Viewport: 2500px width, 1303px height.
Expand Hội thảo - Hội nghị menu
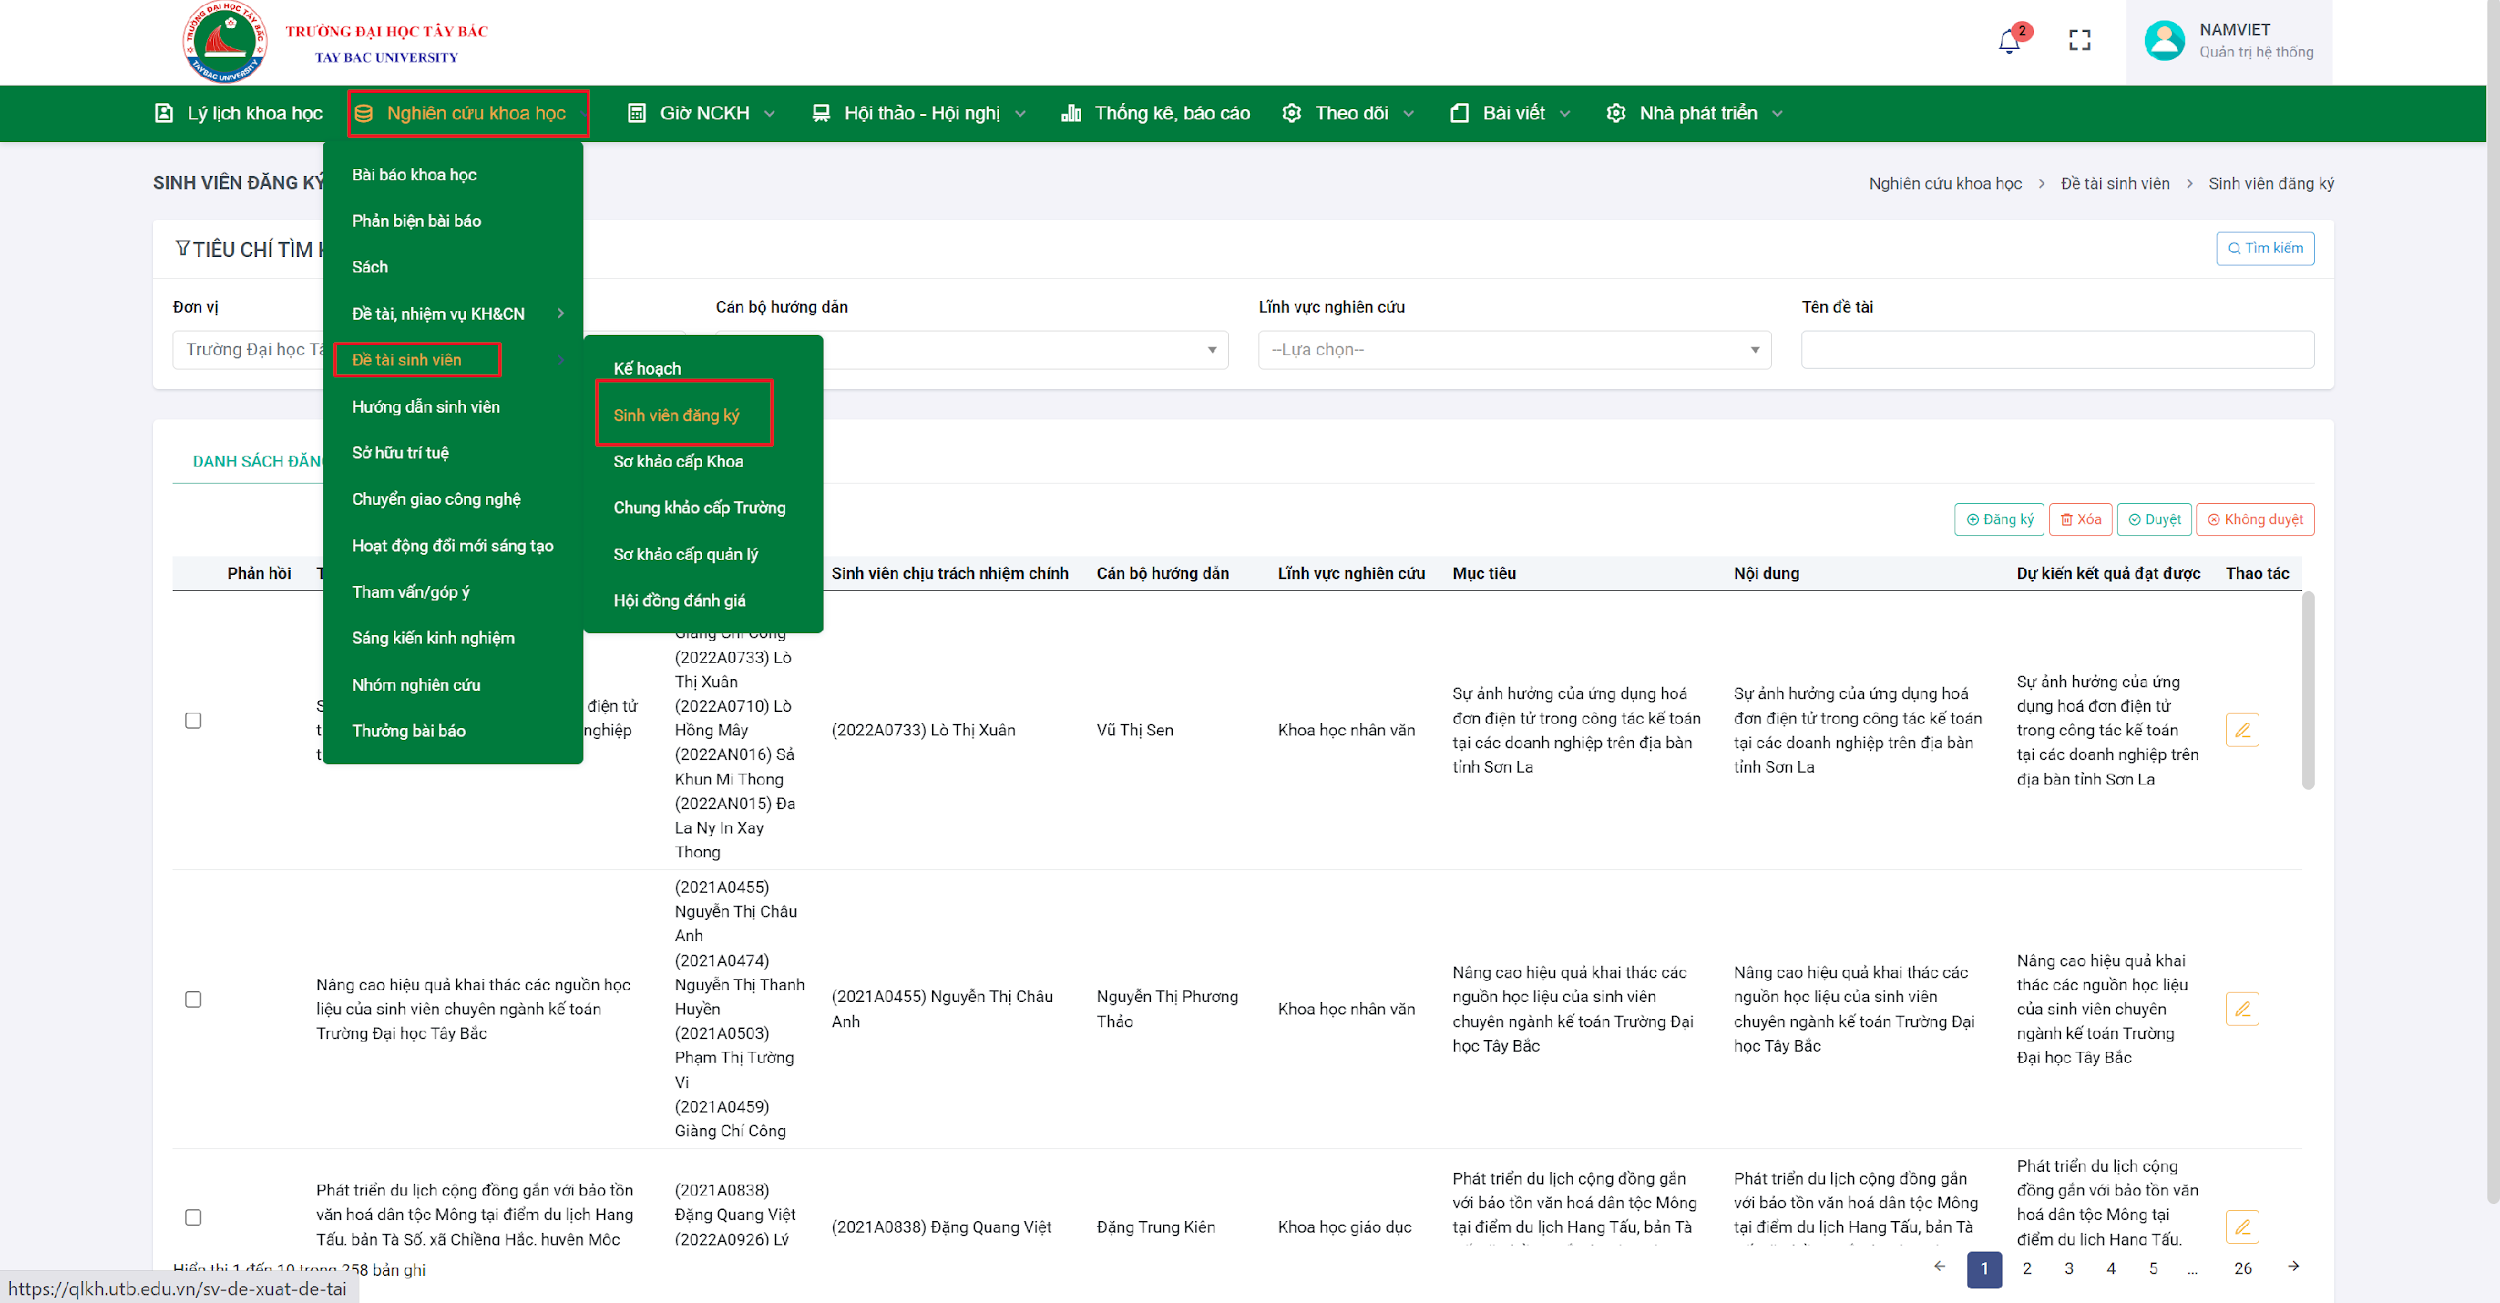pos(919,113)
